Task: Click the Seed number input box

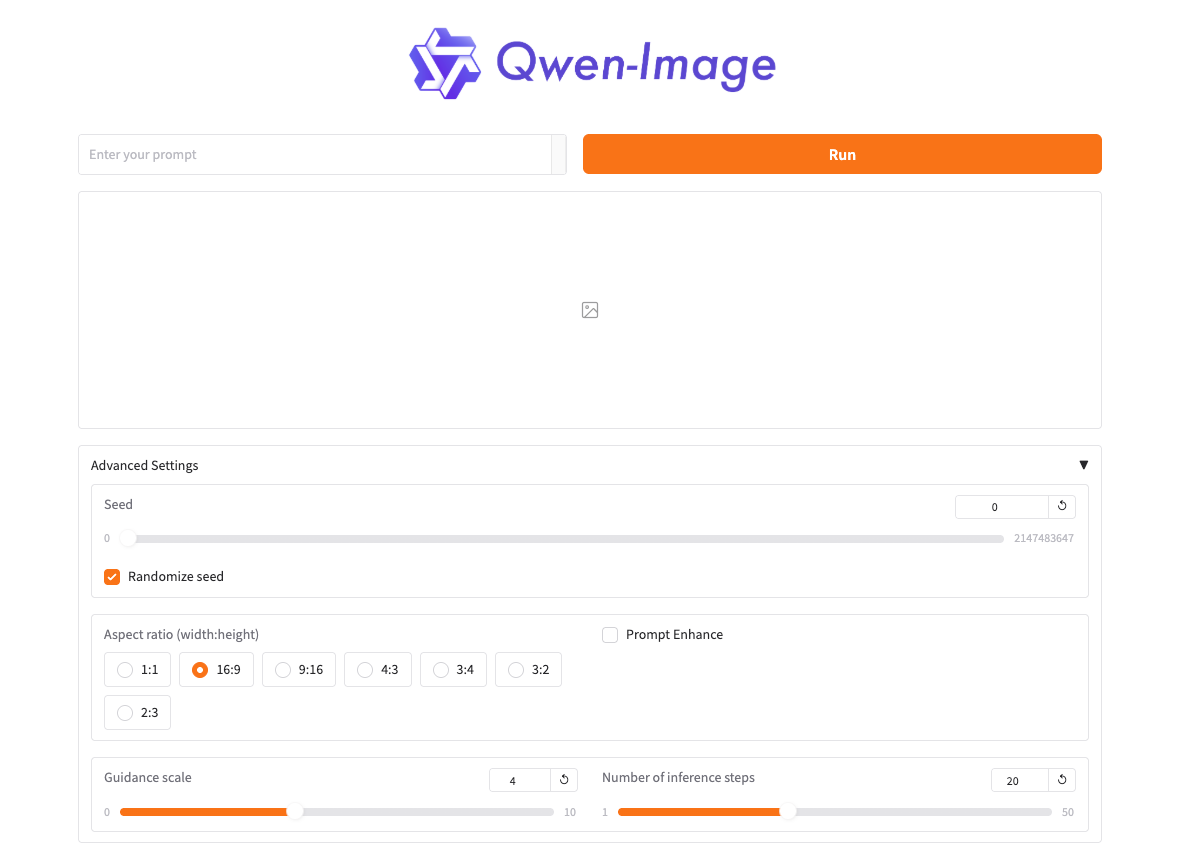Action: point(1001,507)
